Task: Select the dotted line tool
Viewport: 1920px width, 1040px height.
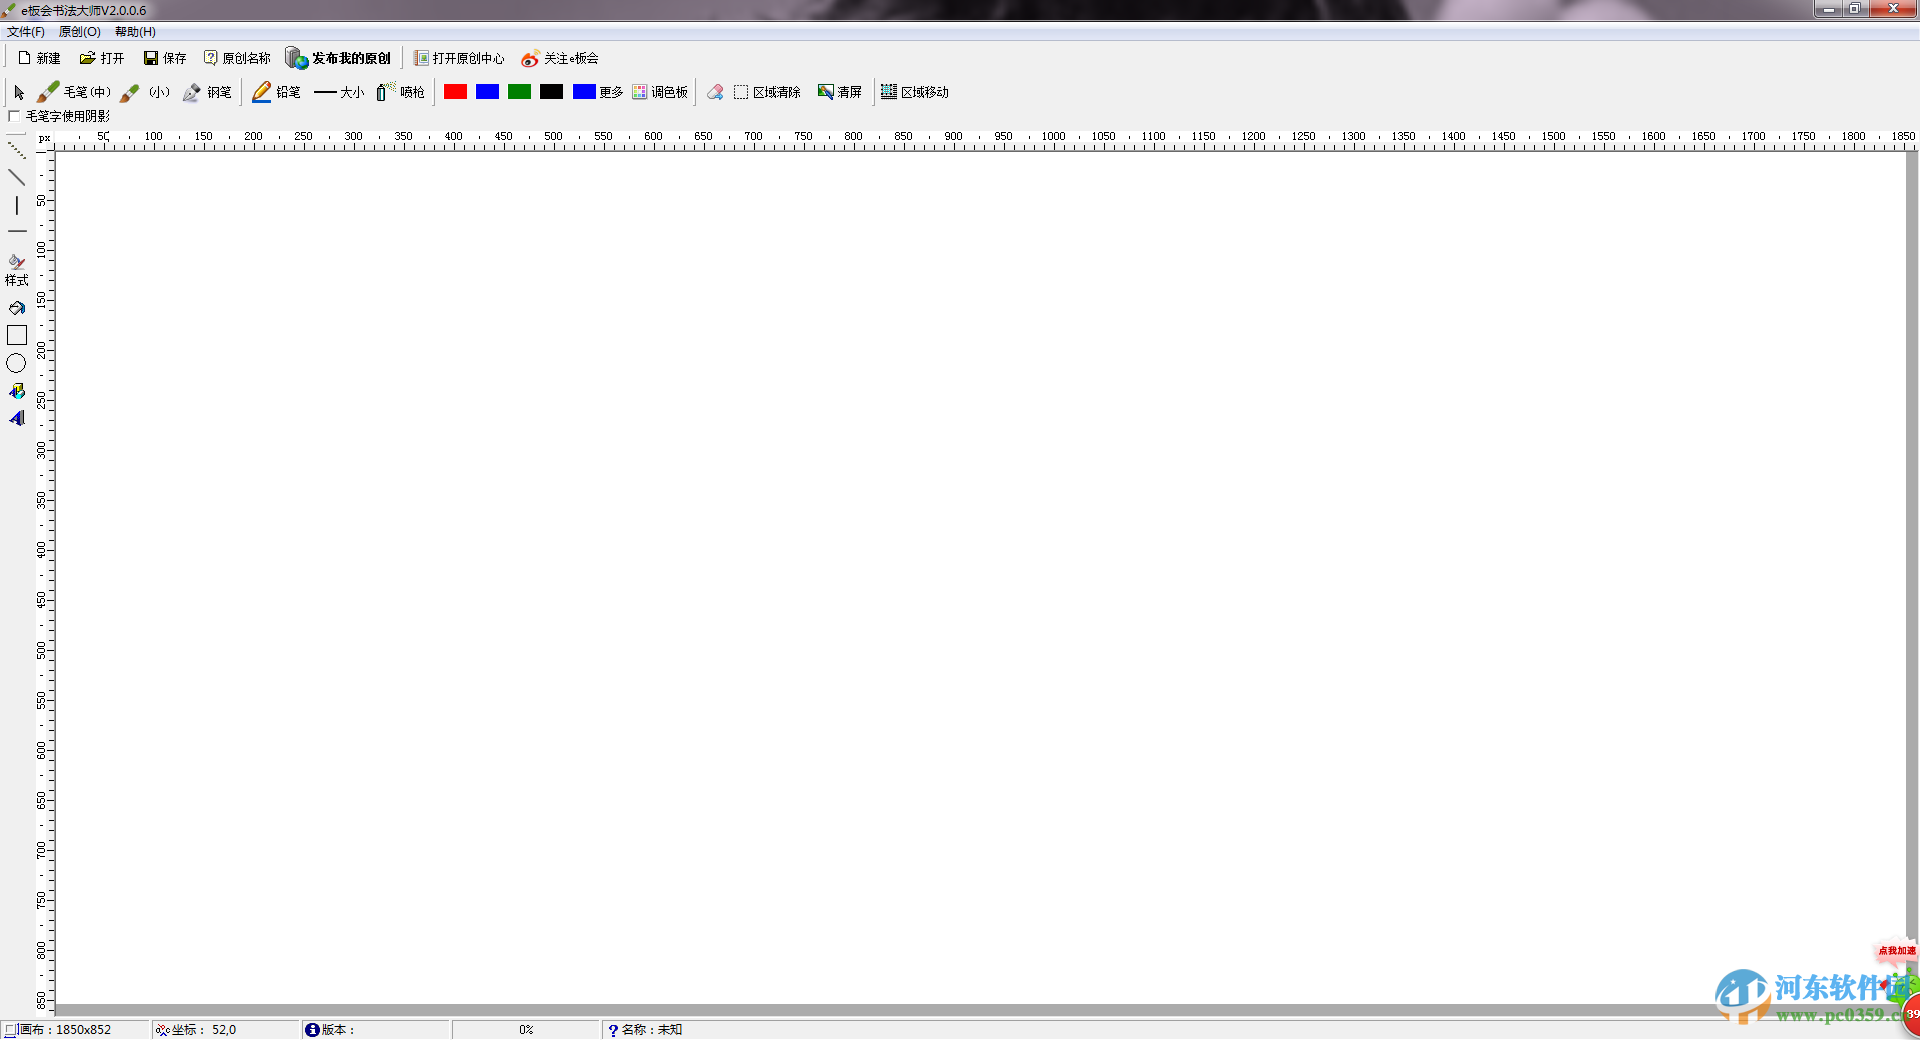Action: pyautogui.click(x=17, y=150)
